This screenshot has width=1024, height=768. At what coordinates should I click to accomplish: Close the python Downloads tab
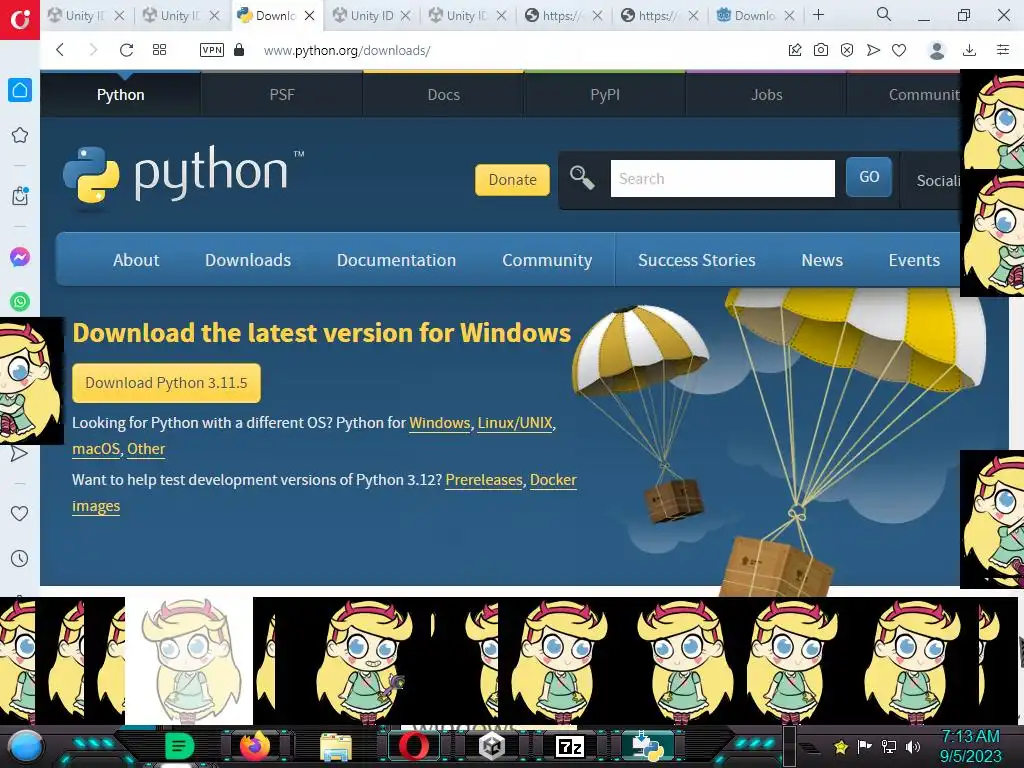310,15
